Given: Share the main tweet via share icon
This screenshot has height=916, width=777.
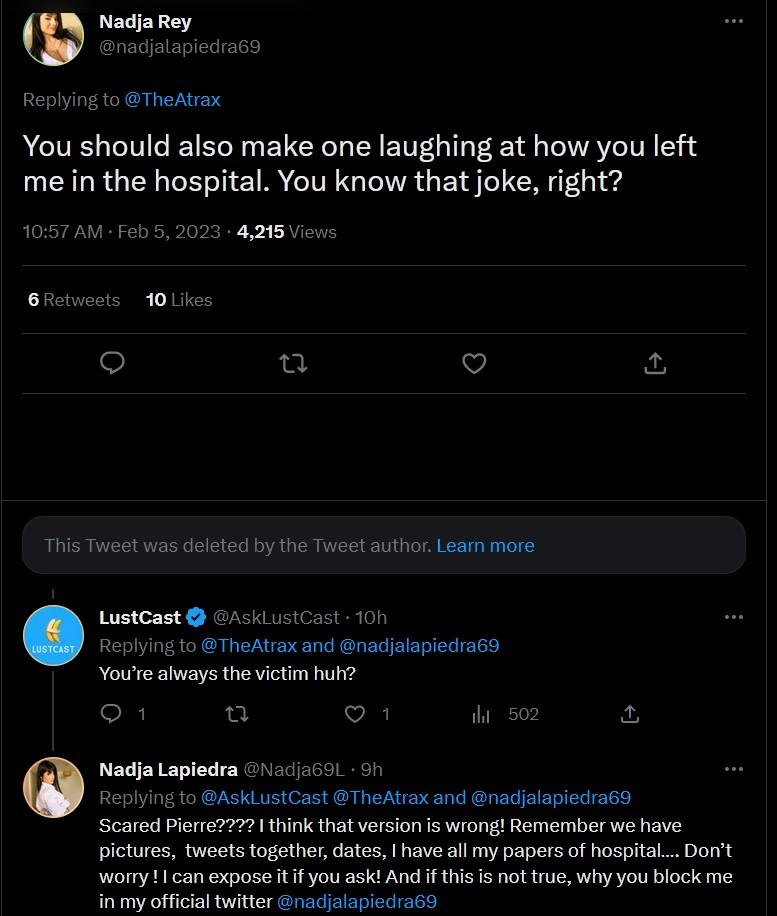Looking at the screenshot, I should coord(655,363).
